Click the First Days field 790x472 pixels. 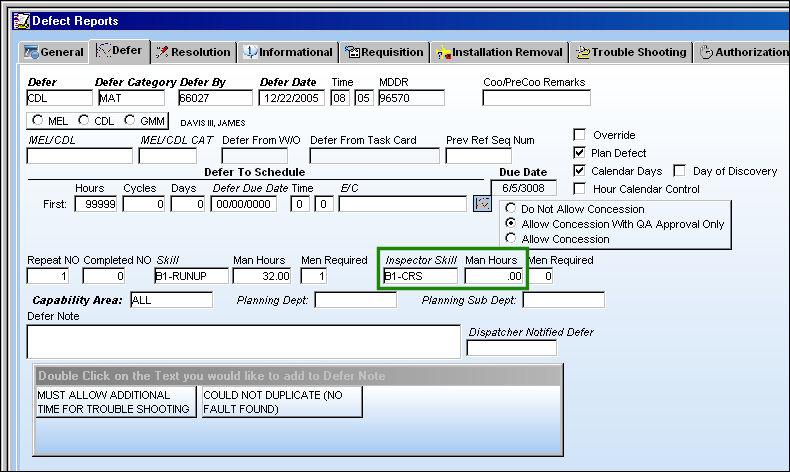[188, 204]
